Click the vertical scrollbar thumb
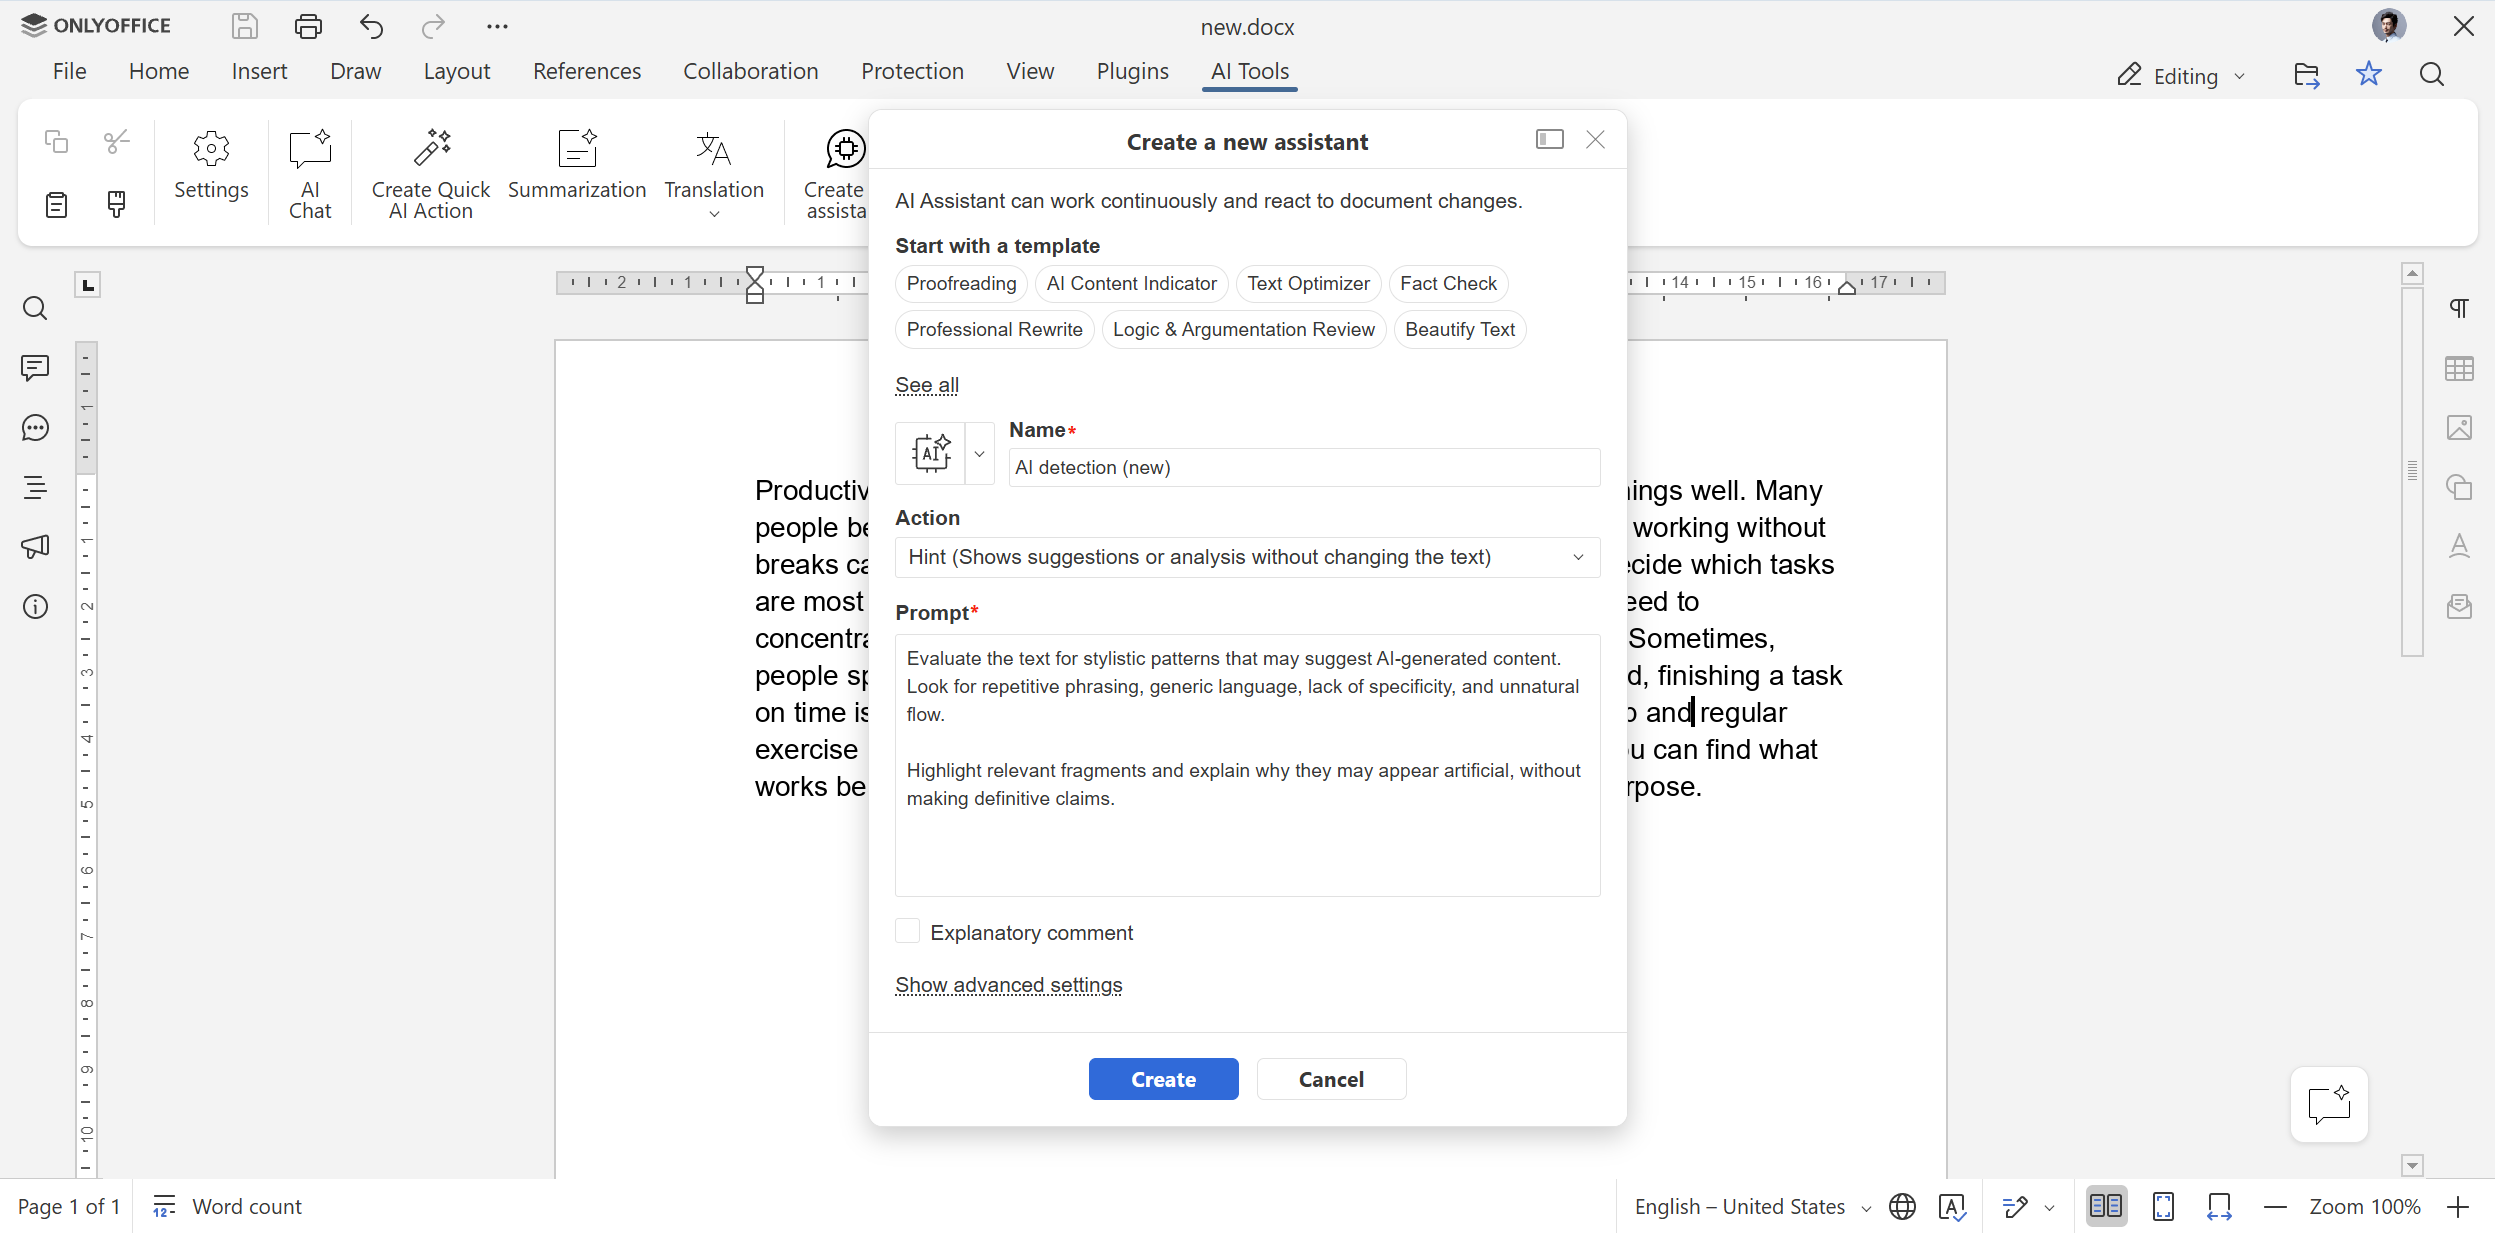This screenshot has width=2495, height=1233. (2412, 471)
